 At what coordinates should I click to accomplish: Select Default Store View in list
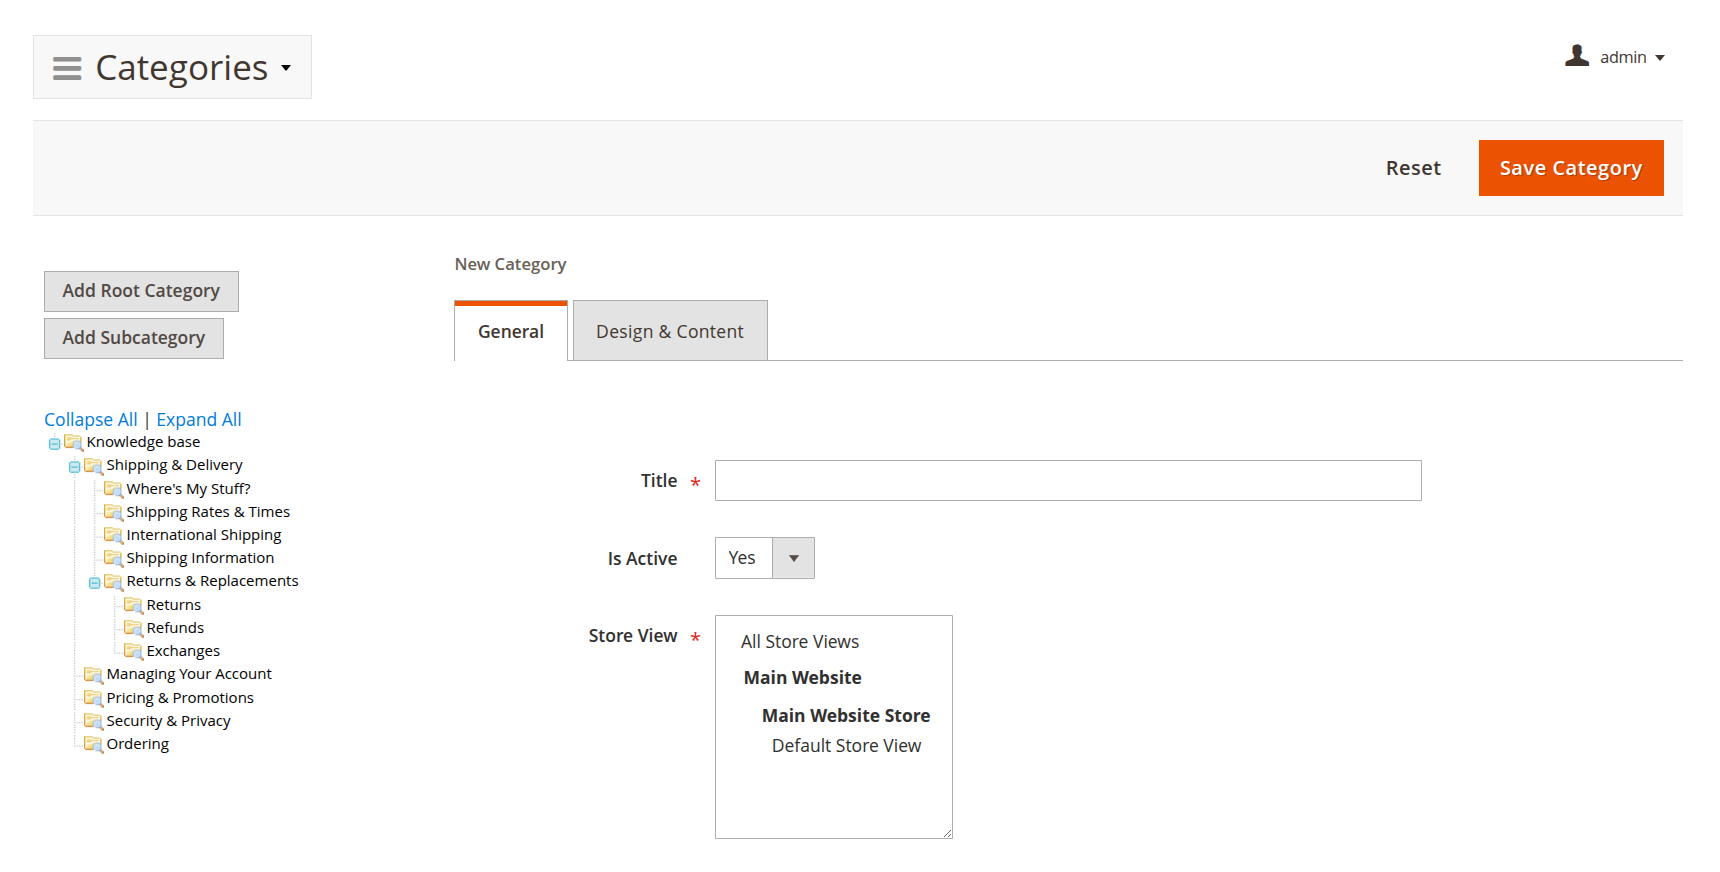(x=846, y=746)
